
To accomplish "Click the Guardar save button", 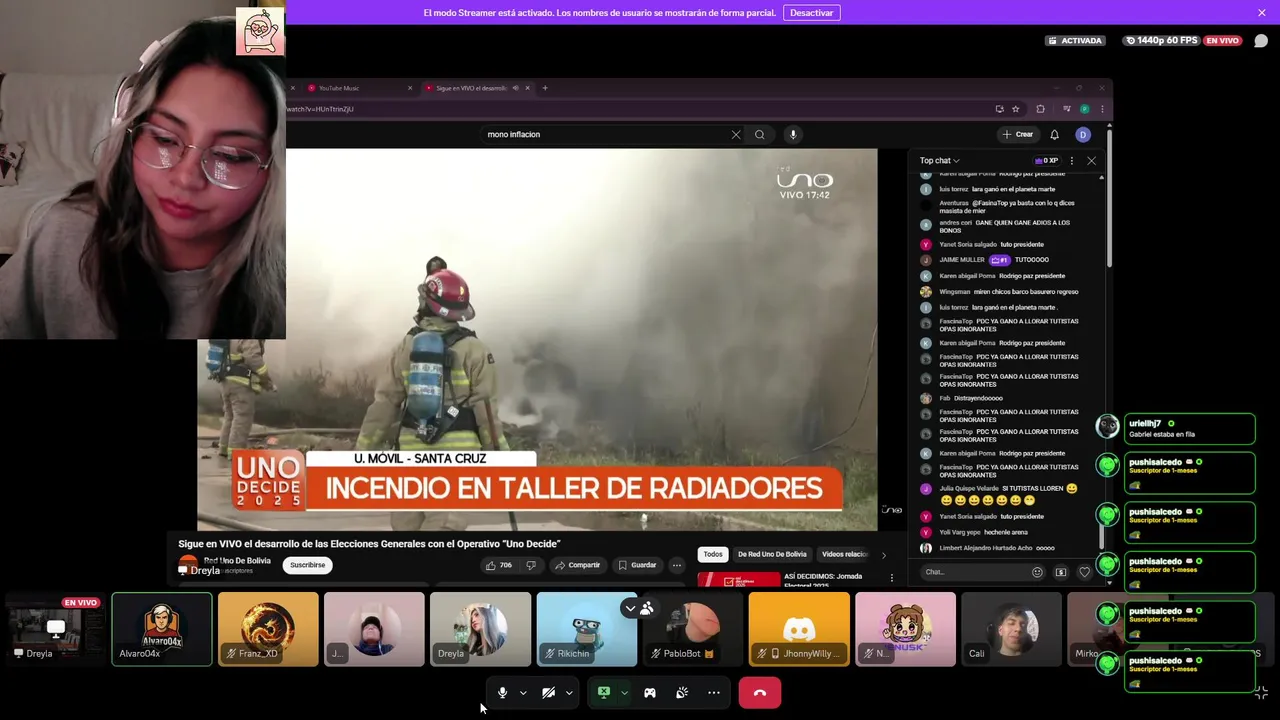I will click(637, 565).
